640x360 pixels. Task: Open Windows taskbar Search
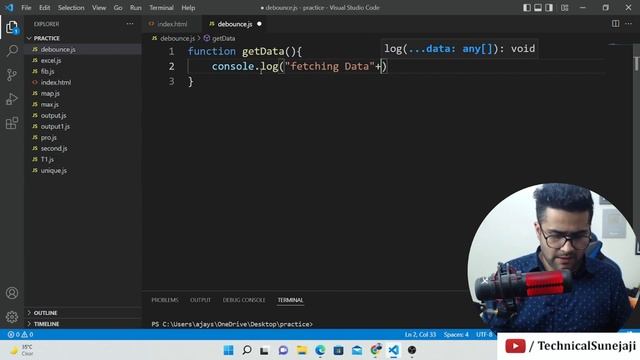(x=247, y=350)
